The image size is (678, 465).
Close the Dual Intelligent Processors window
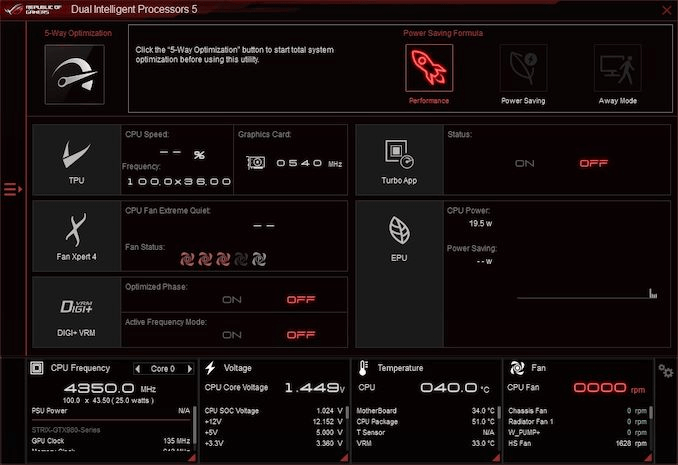coord(667,10)
